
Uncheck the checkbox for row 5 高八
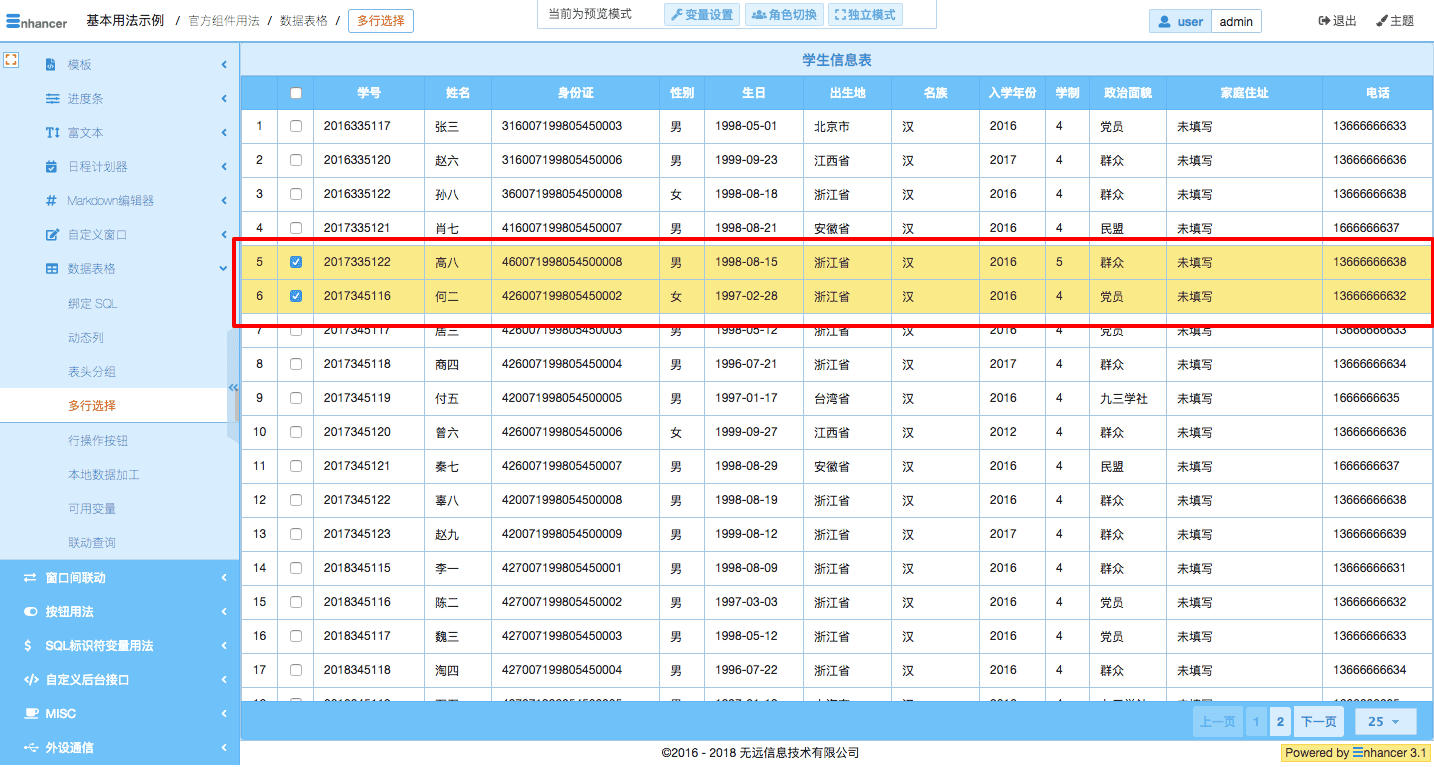295,262
